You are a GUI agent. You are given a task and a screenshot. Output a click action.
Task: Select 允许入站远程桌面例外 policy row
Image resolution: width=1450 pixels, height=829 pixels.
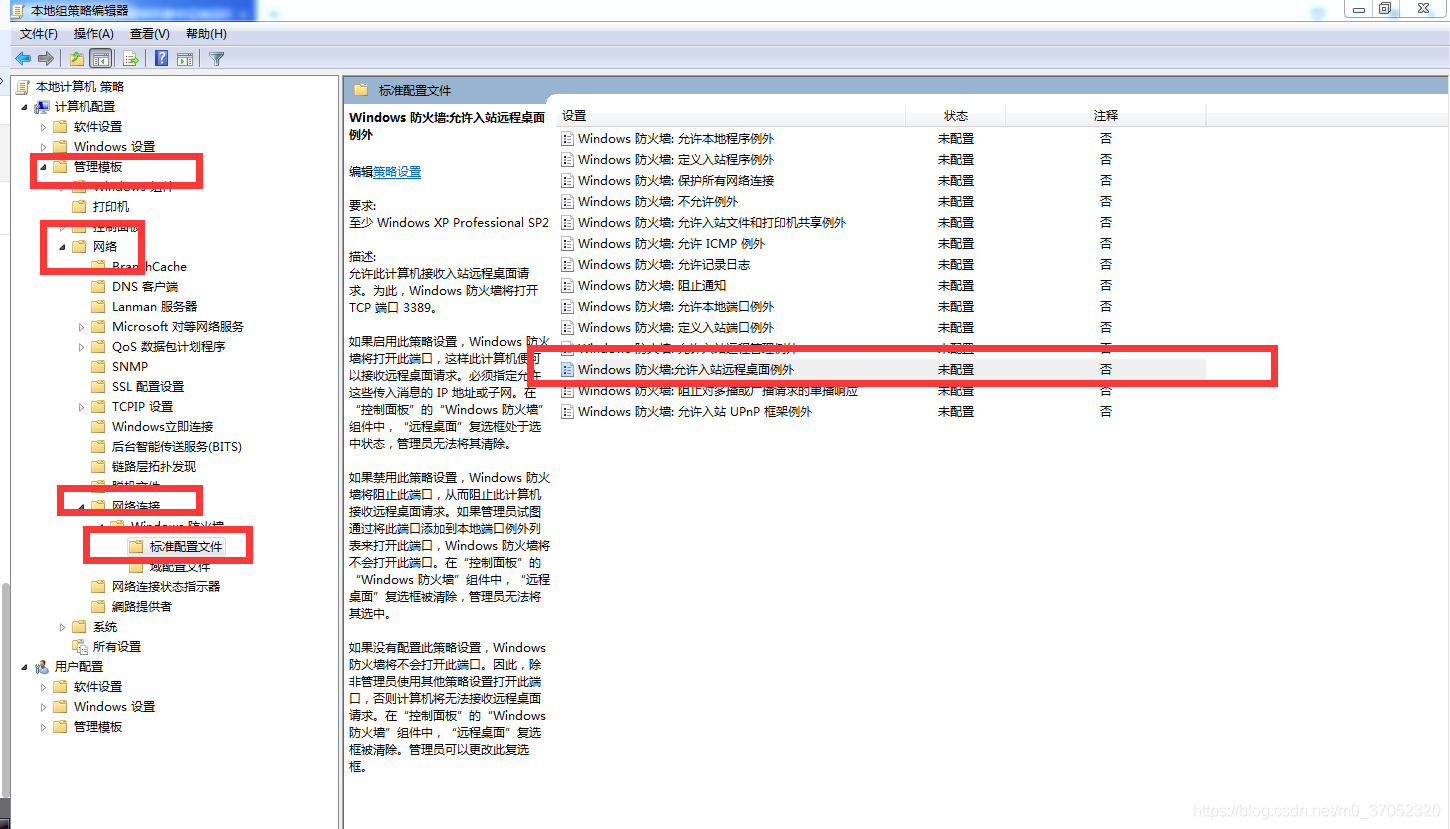[882, 370]
